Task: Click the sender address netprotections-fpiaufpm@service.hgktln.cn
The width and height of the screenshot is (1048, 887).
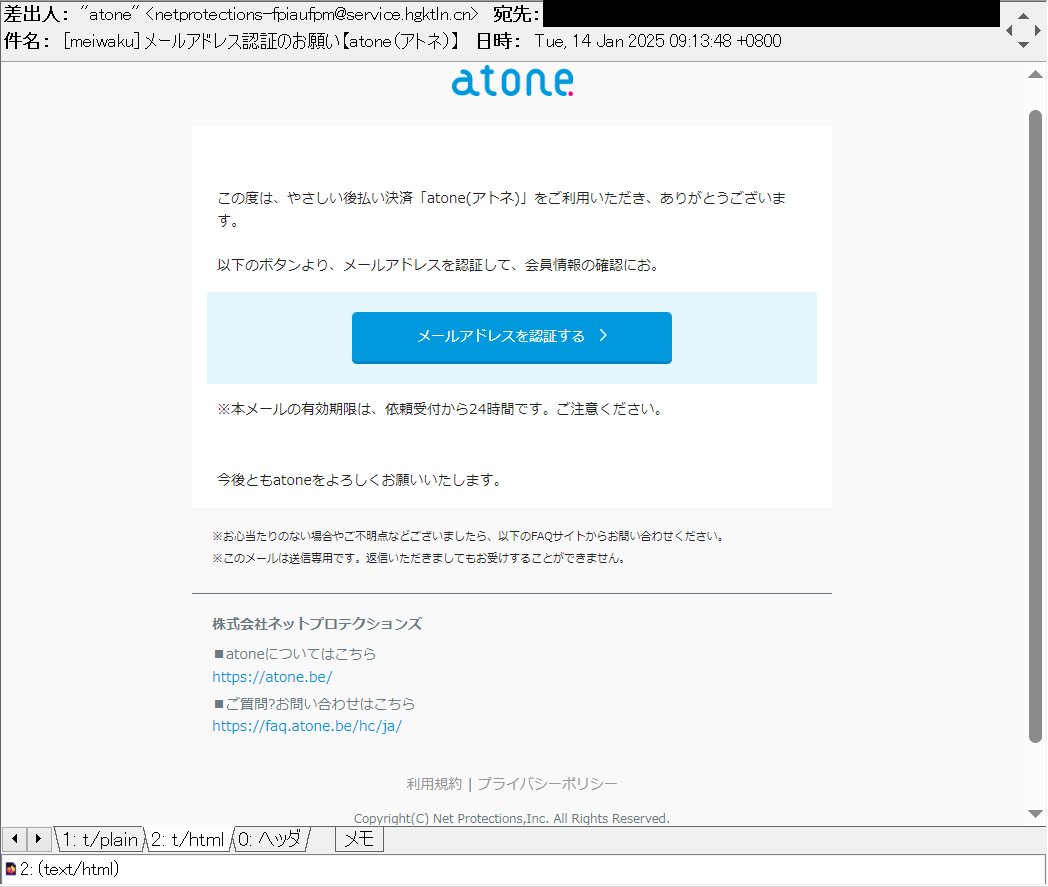Action: (x=312, y=14)
